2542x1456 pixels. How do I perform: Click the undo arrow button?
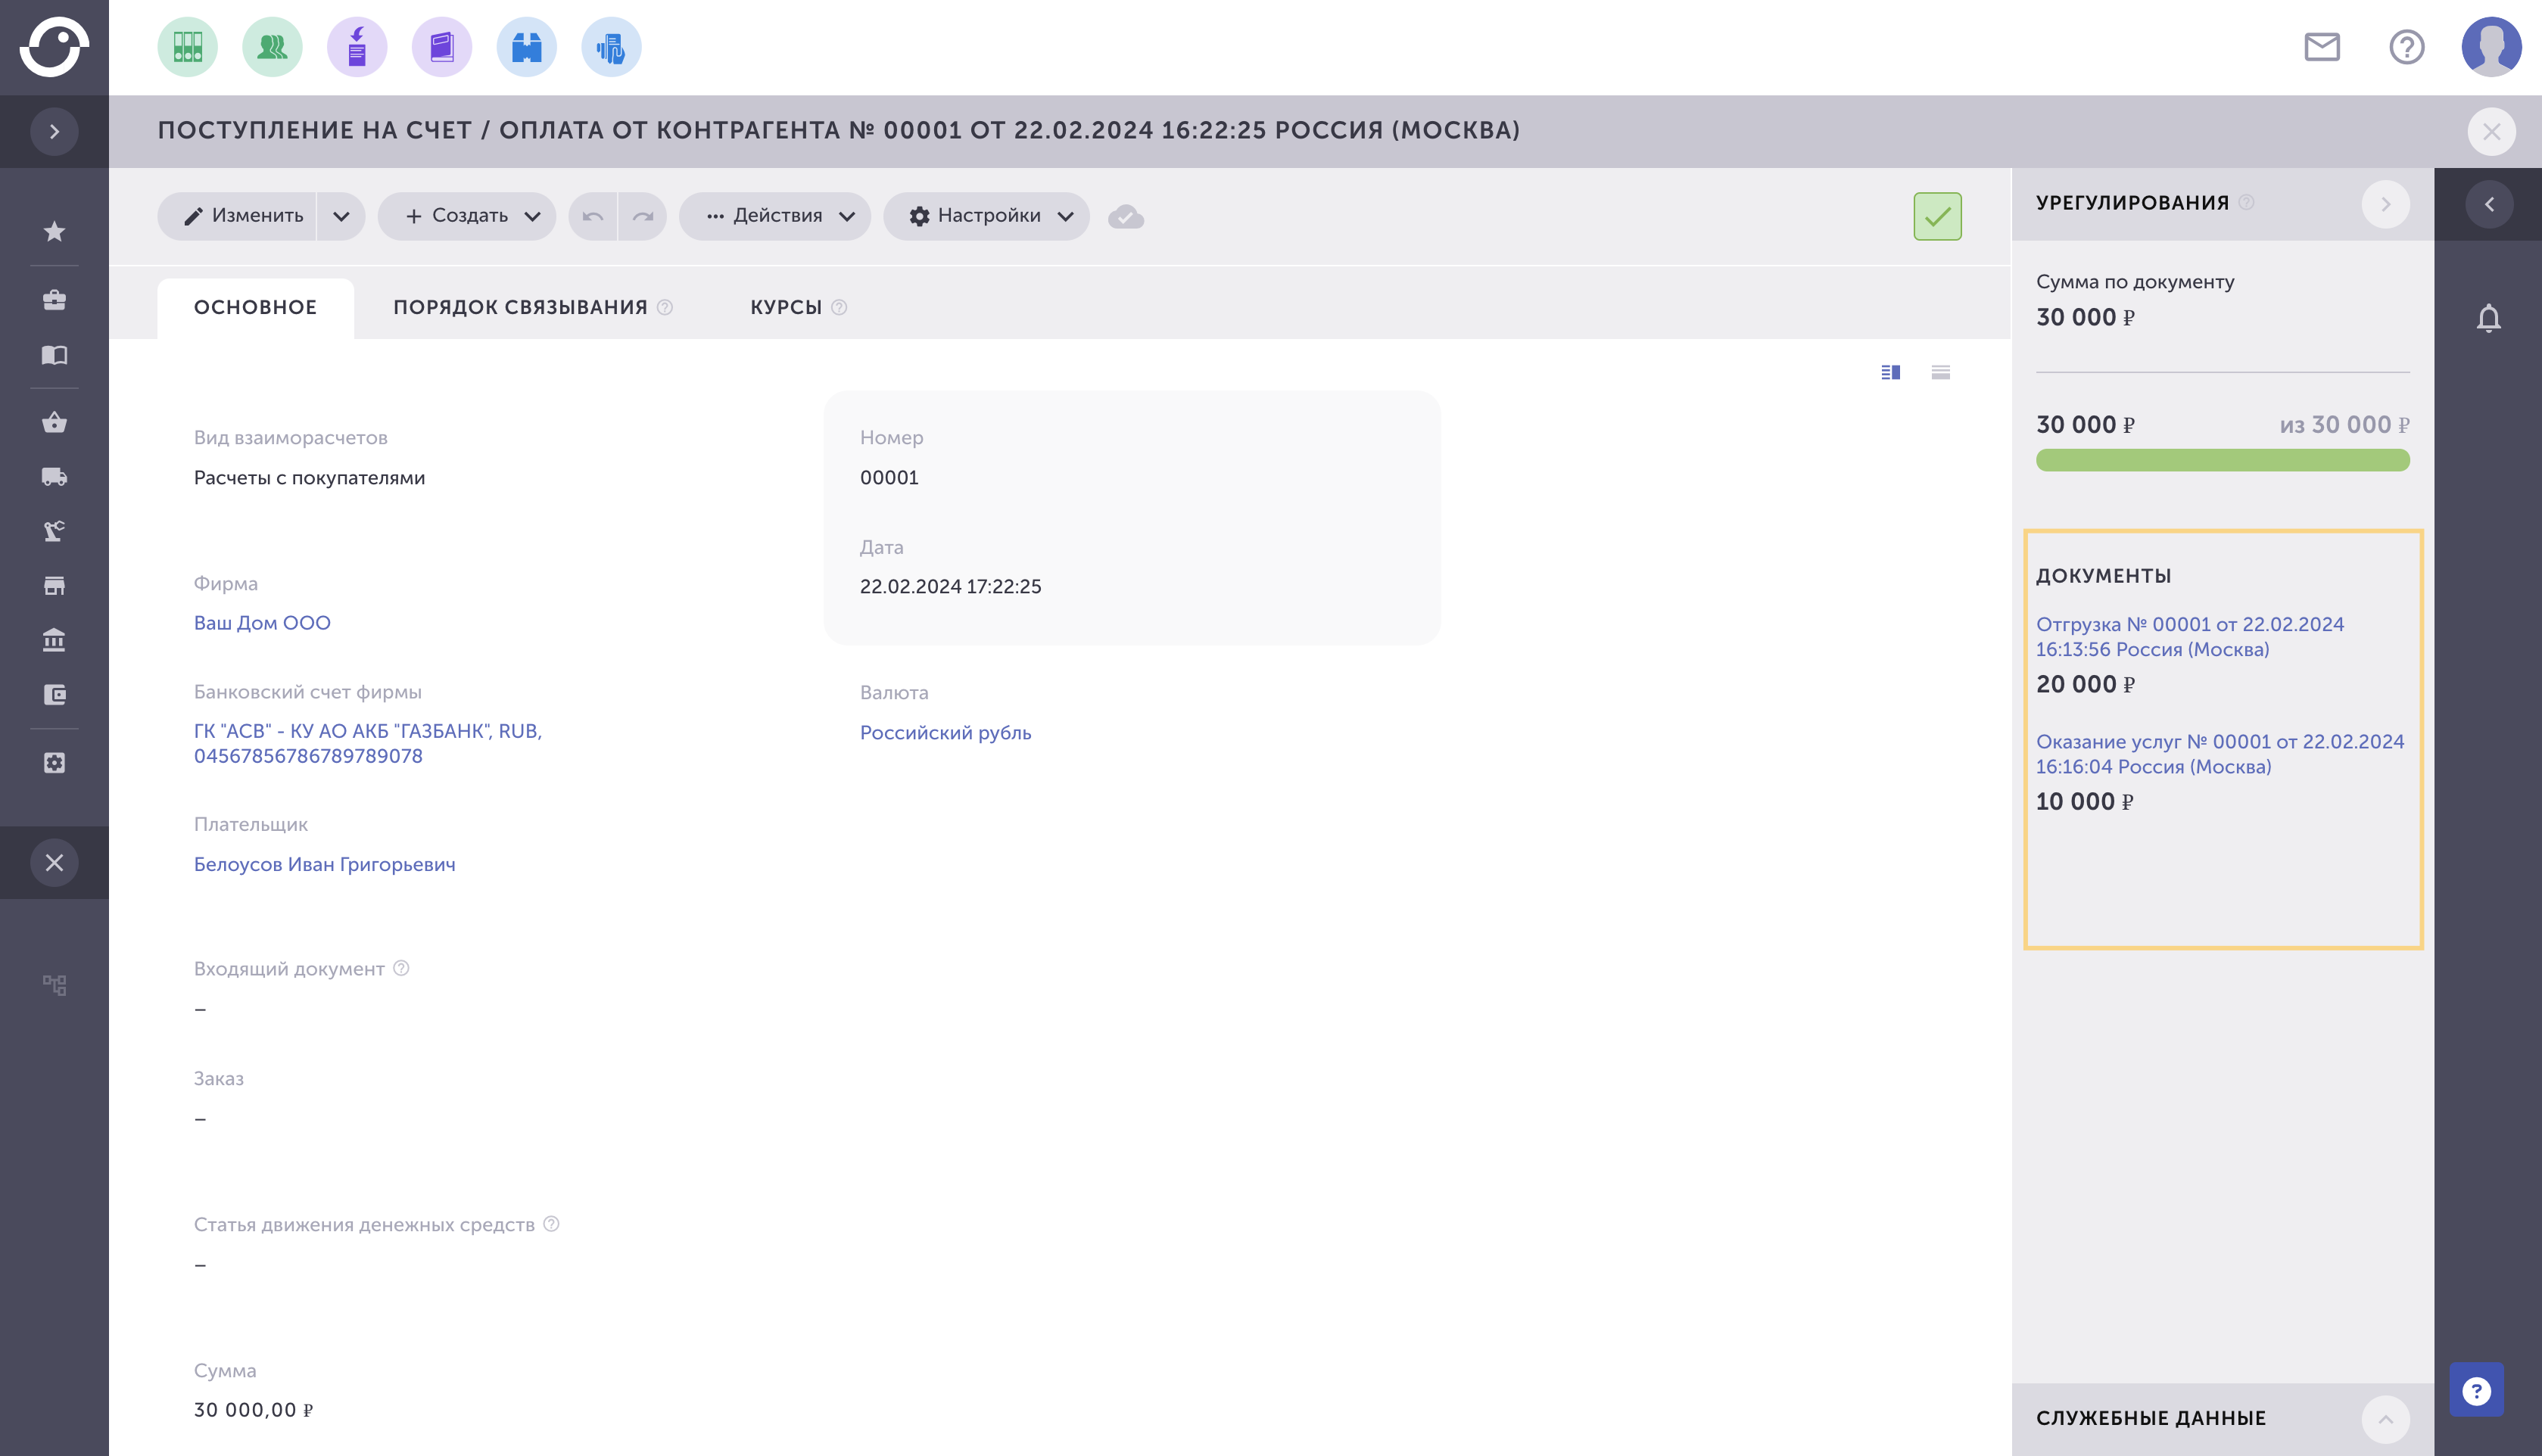click(593, 216)
